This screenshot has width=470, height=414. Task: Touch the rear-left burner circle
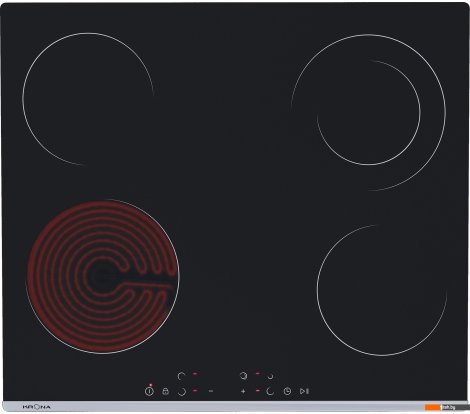click(88, 99)
